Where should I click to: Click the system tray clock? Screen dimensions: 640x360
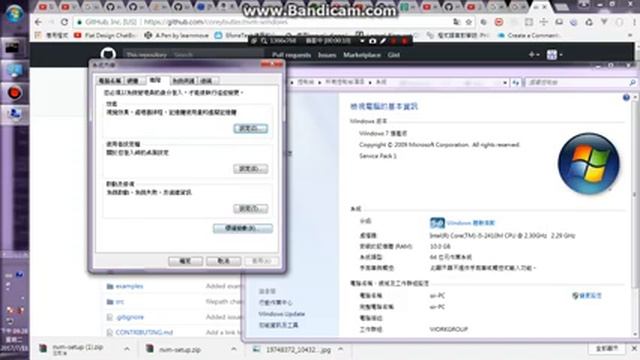pos(14,340)
